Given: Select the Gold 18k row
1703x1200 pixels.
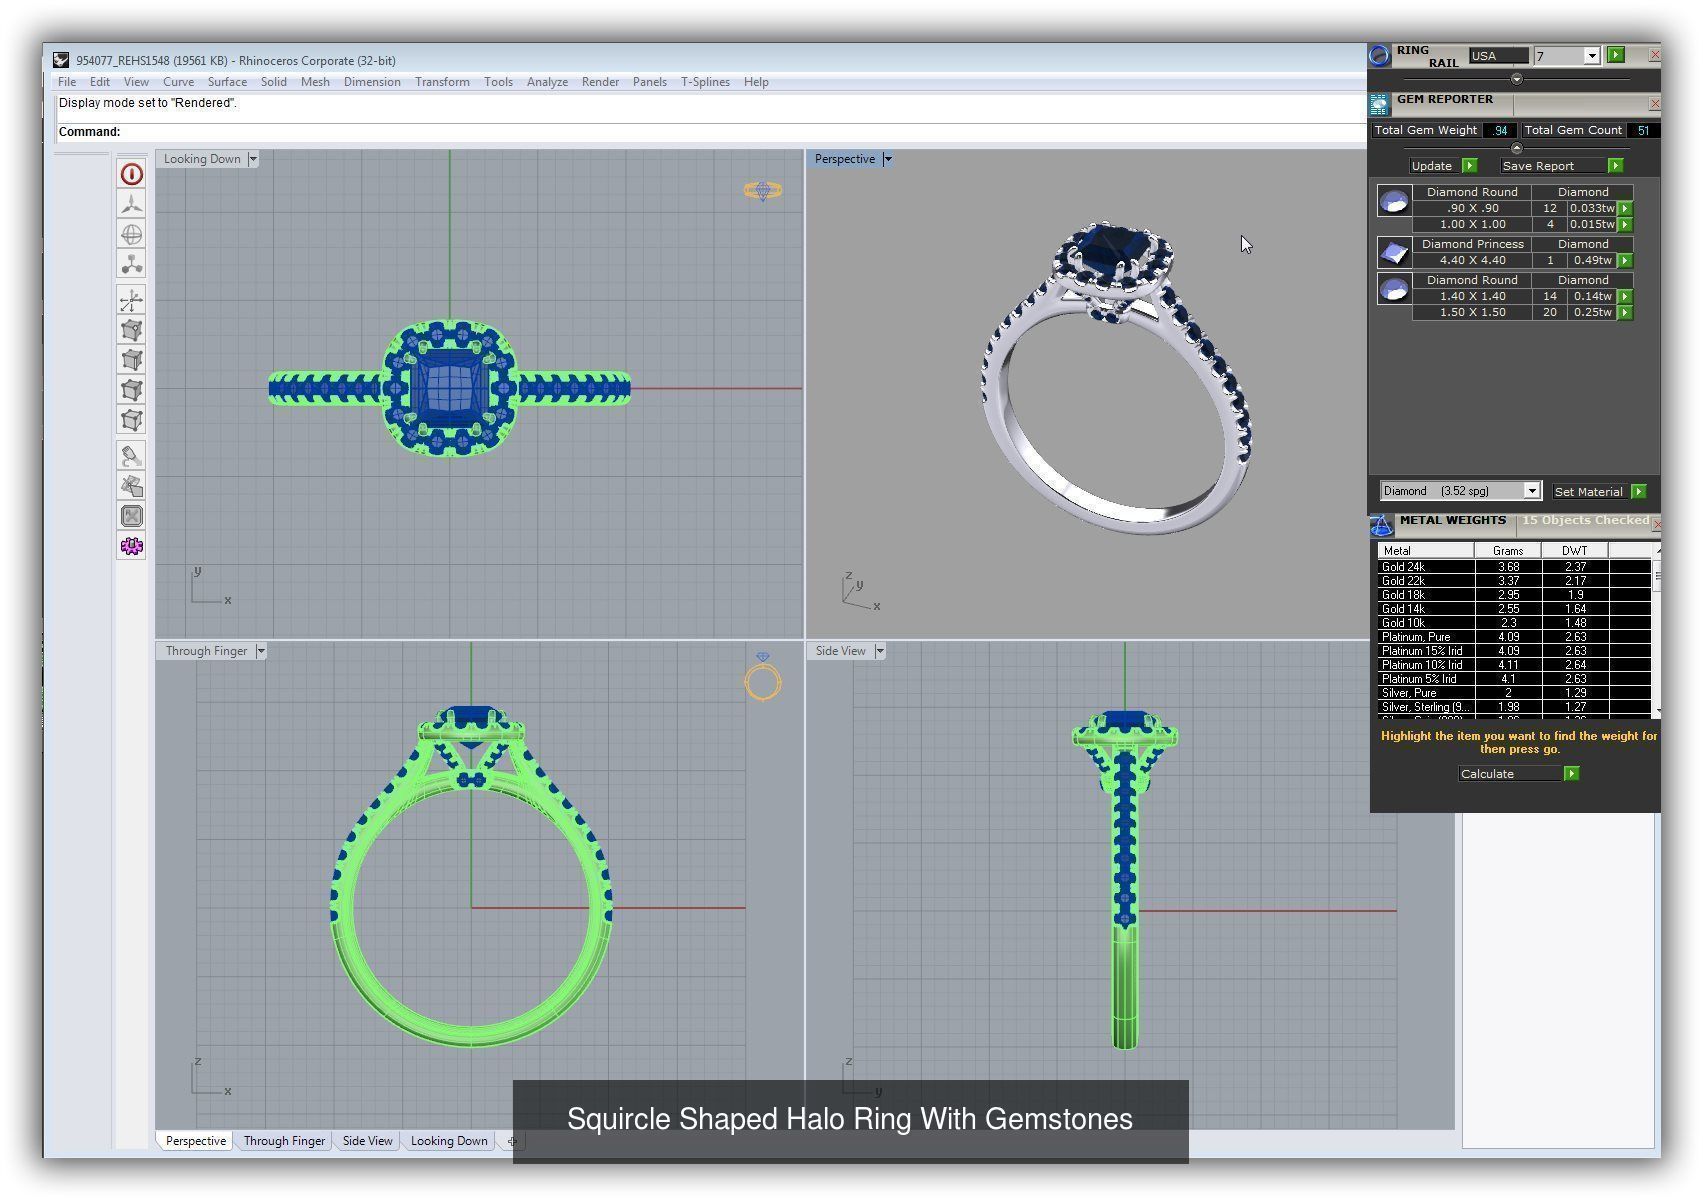Looking at the screenshot, I should (x=1514, y=595).
